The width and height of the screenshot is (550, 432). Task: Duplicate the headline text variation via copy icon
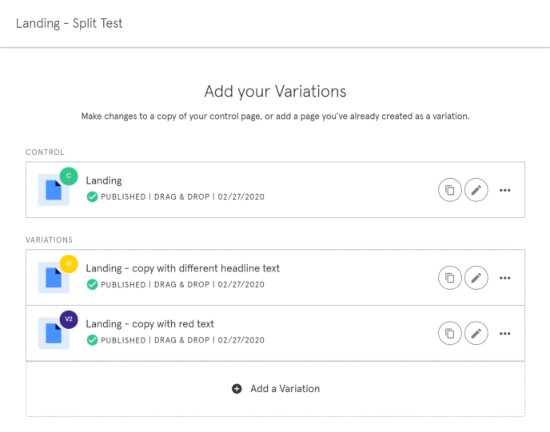click(450, 278)
